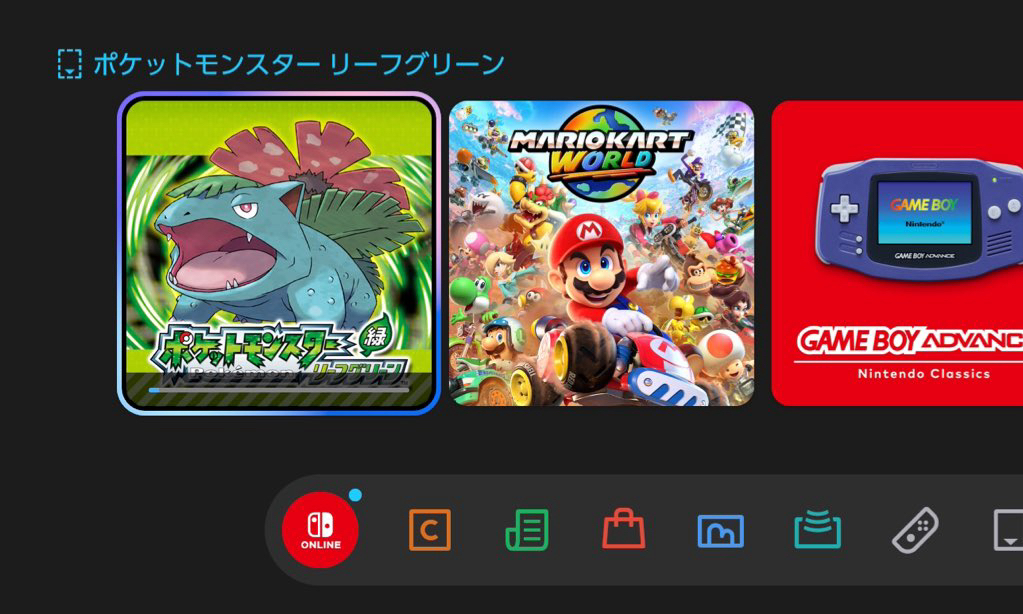Screen dimensions: 1023x614
Task: Click the Nintendo Classics label
Action: 924,374
